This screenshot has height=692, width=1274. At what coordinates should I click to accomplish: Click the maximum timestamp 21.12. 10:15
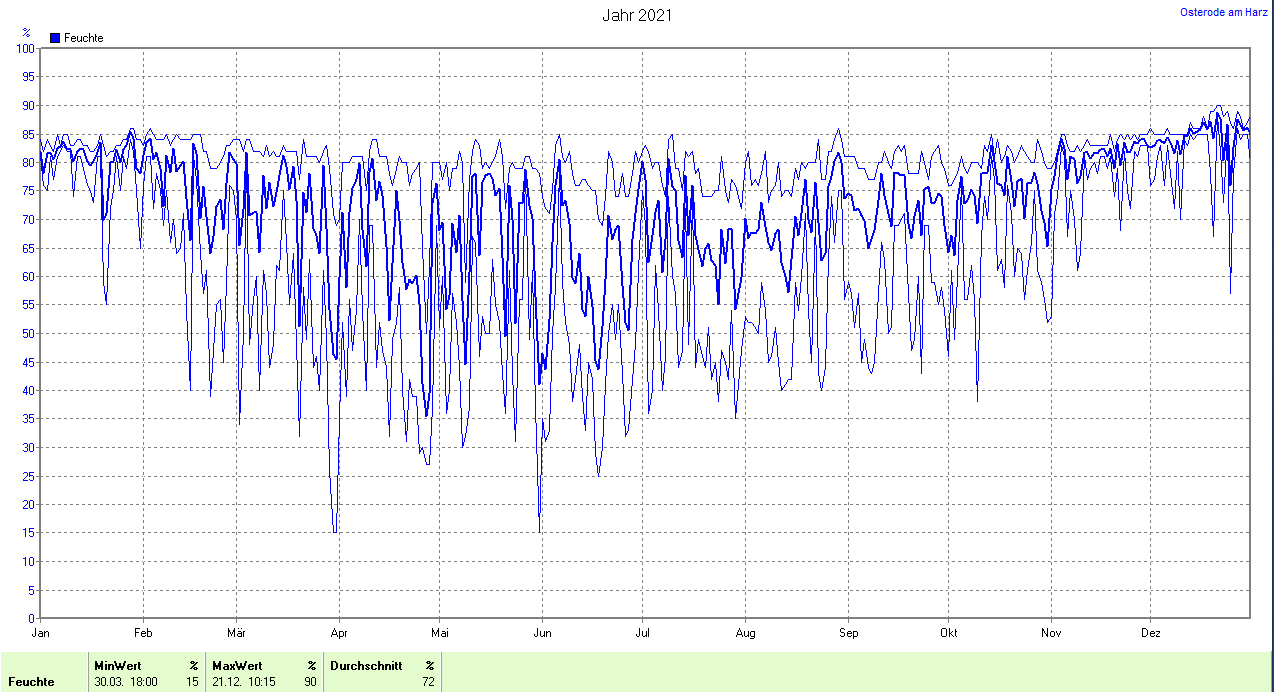(244, 682)
